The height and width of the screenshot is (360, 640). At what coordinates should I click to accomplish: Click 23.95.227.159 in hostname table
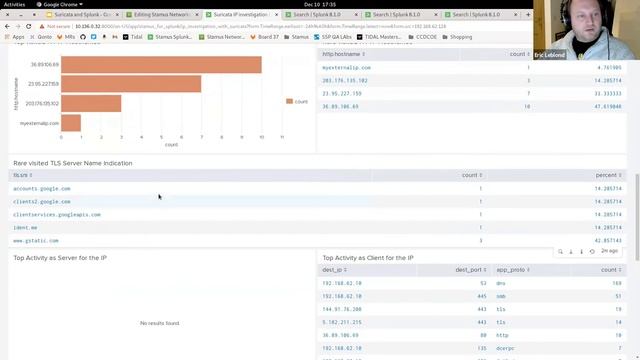click(x=342, y=94)
